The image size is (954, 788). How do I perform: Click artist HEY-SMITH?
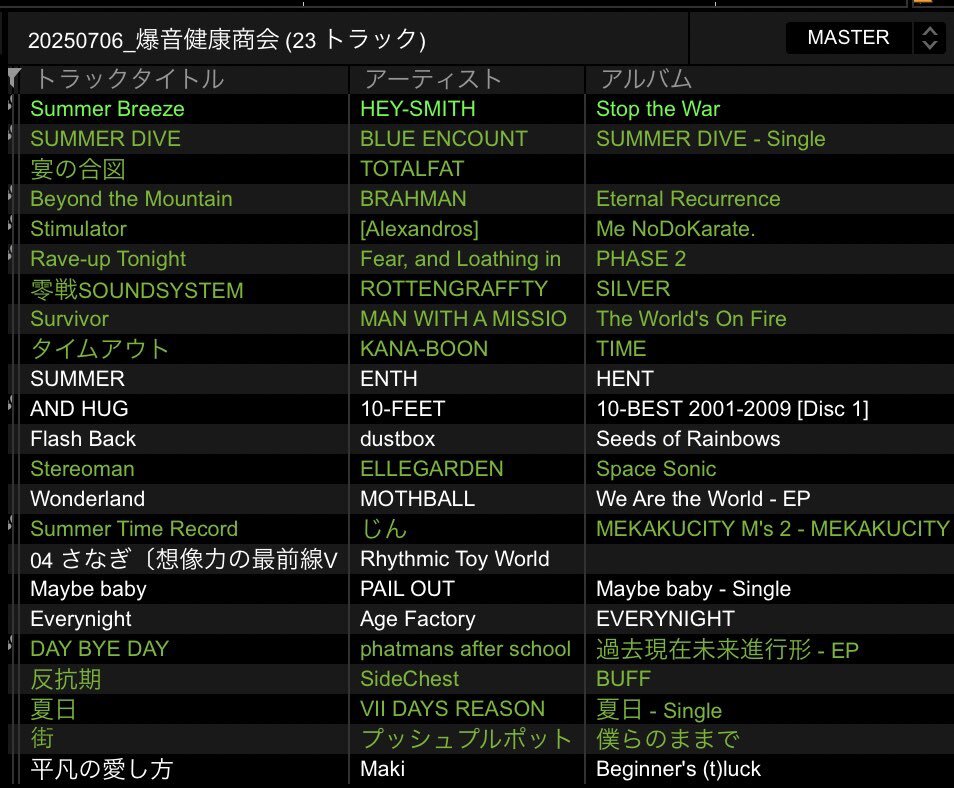[x=417, y=109]
